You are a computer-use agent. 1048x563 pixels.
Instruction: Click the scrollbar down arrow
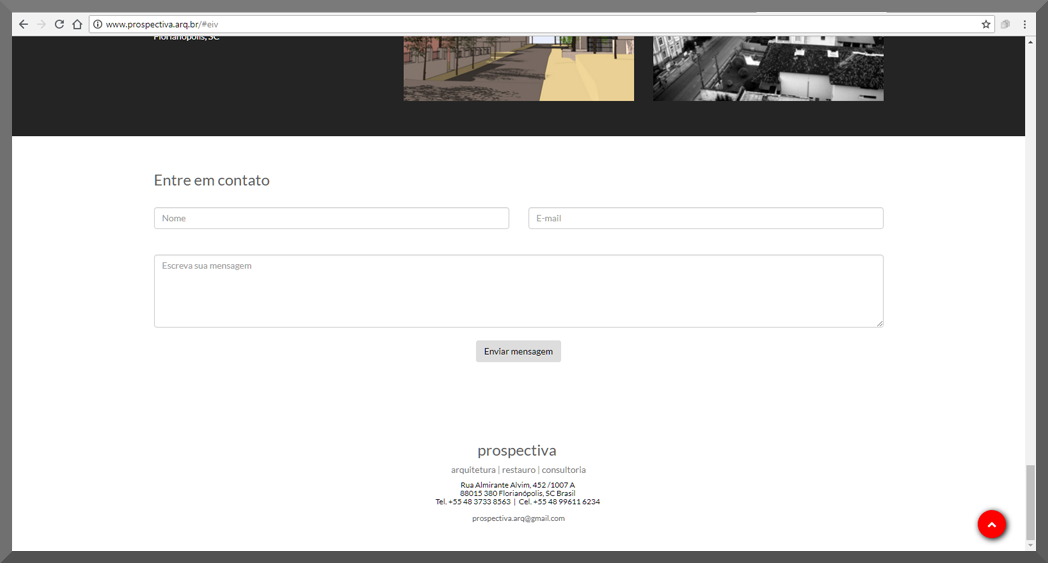pos(1031,546)
